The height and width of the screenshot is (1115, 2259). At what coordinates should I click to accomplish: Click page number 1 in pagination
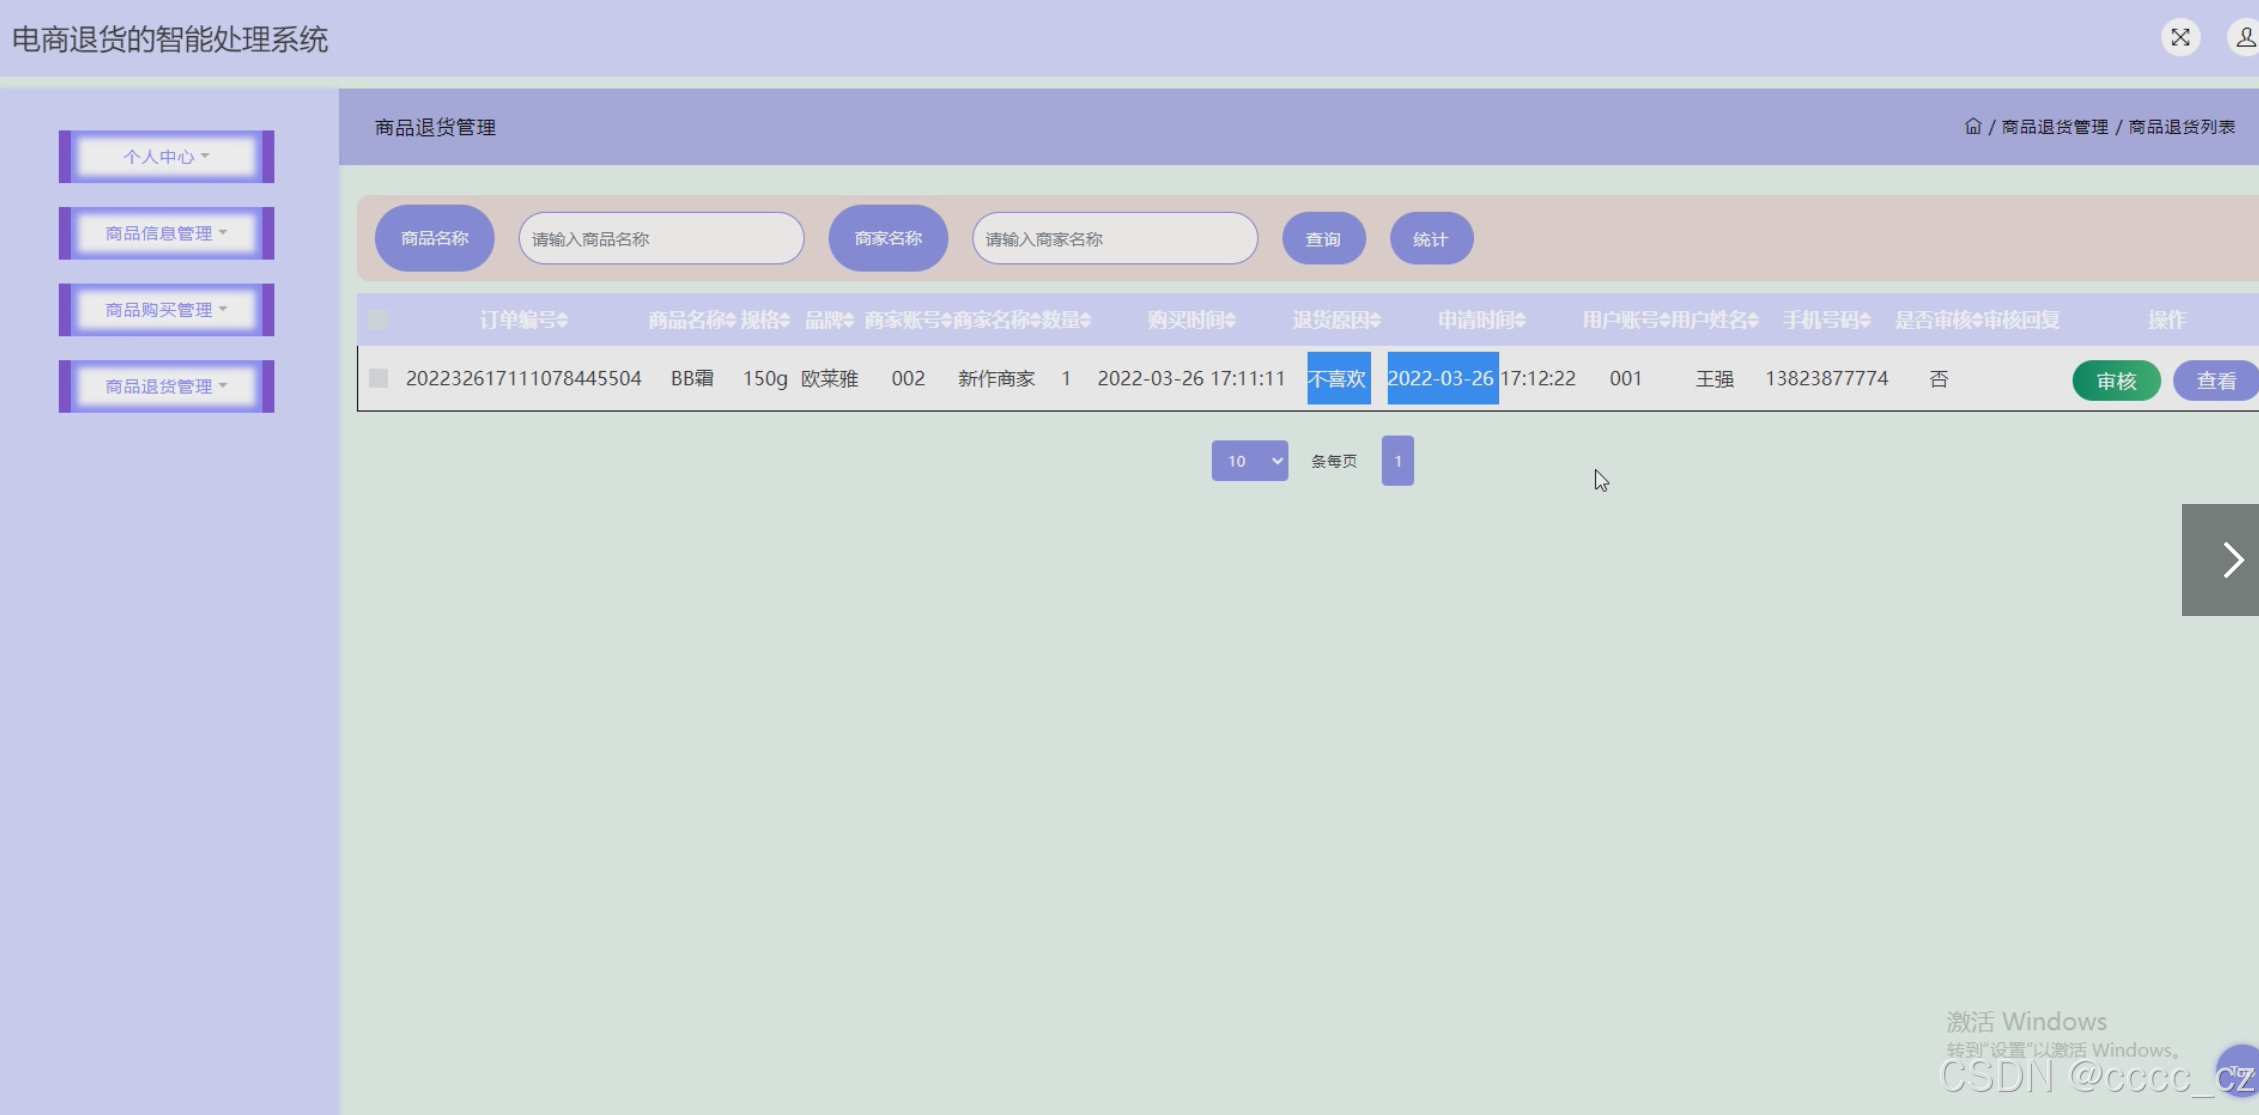pos(1397,461)
